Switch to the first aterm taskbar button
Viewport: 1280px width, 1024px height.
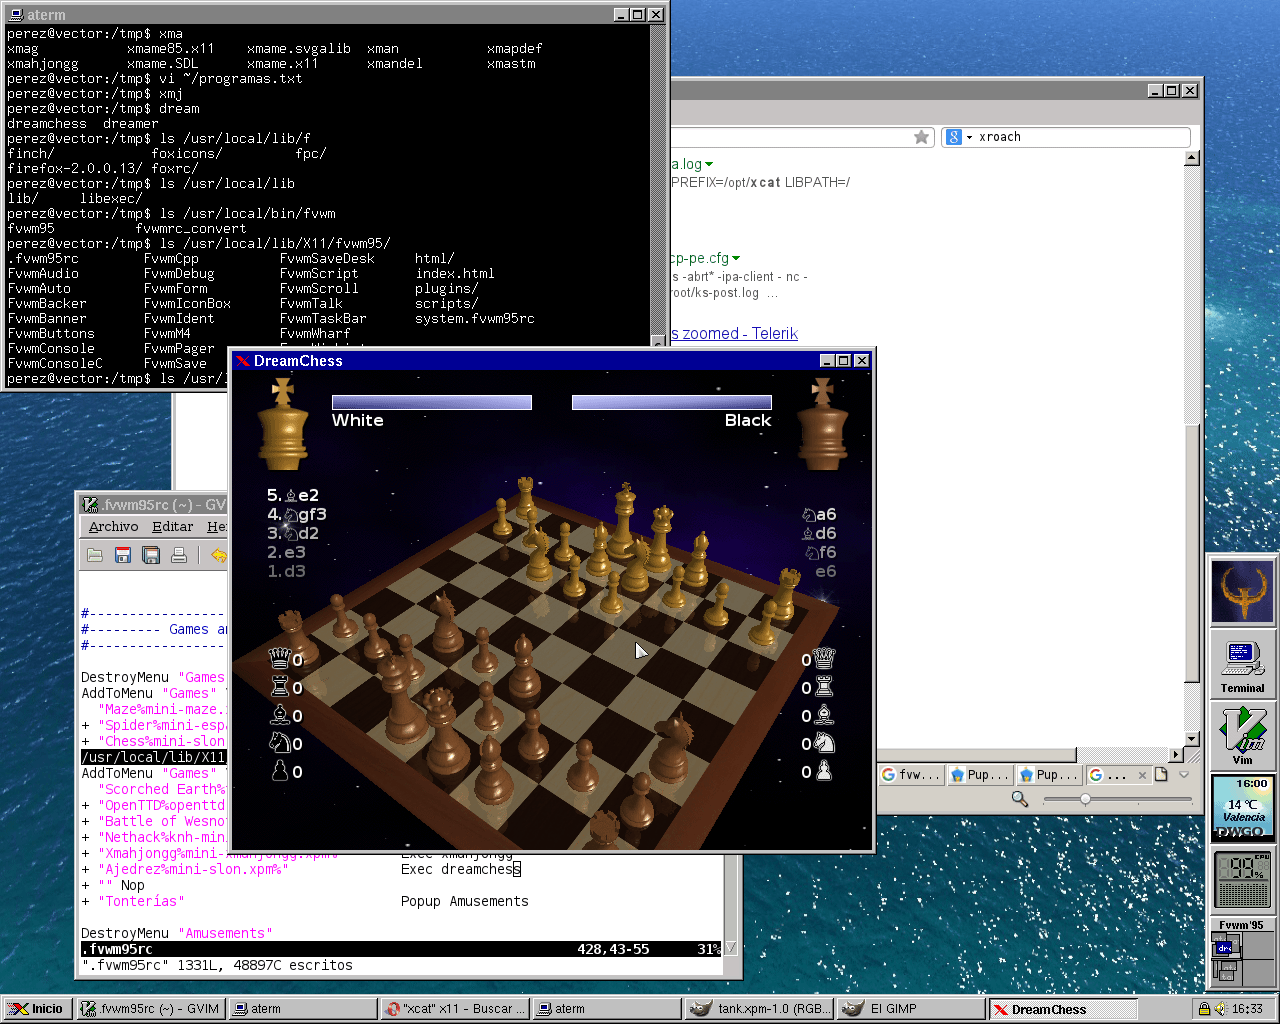tap(303, 1009)
